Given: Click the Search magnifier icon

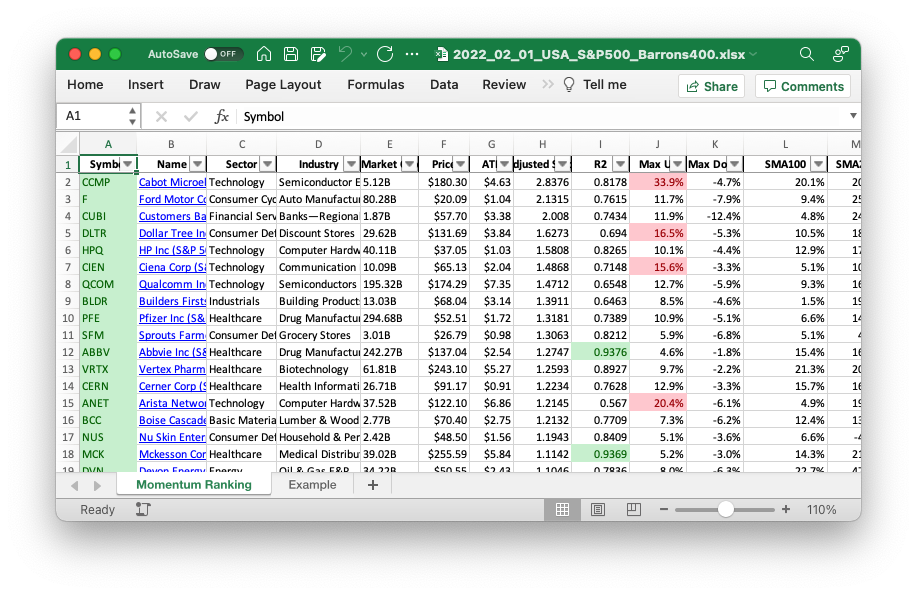Looking at the screenshot, I should [806, 54].
